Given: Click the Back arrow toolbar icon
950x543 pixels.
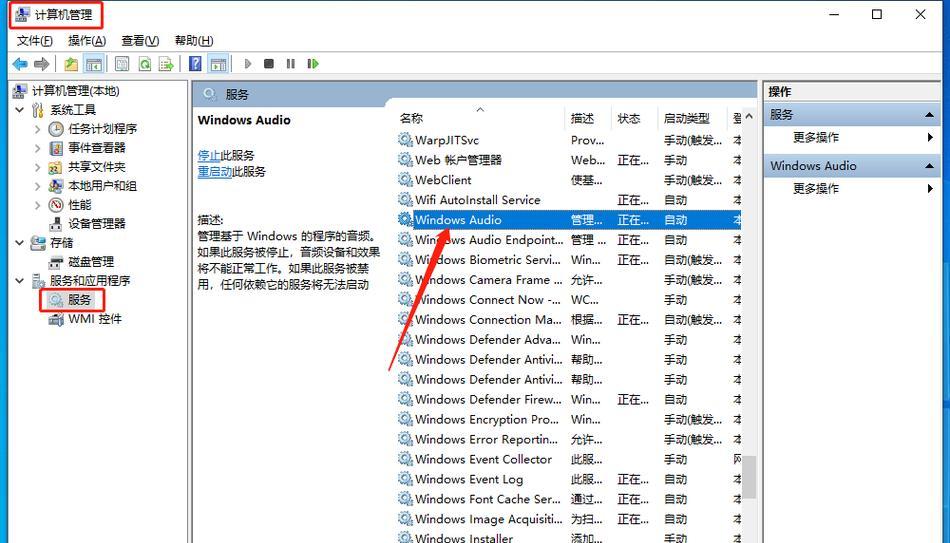Looking at the screenshot, I should 20,64.
